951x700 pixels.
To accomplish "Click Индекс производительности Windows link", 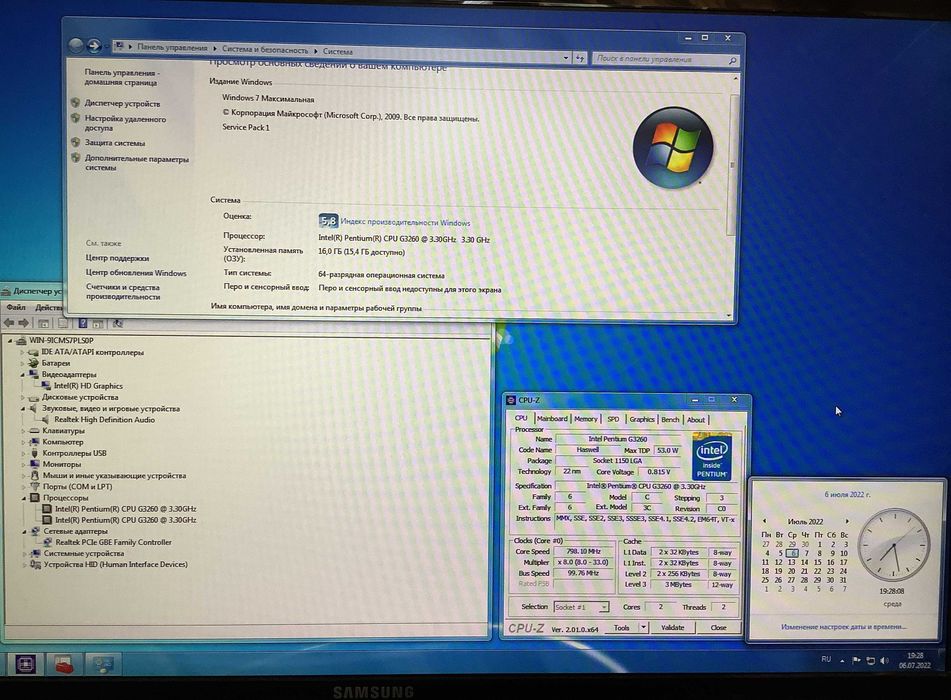I will [405, 223].
